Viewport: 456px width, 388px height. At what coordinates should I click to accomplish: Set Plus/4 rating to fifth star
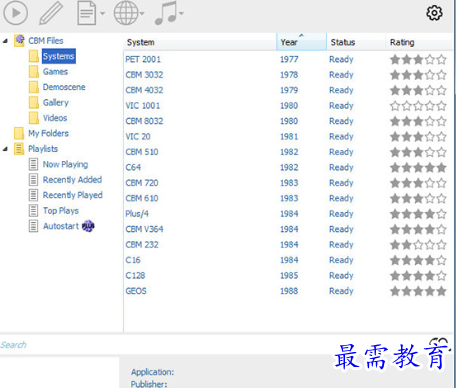point(441,214)
